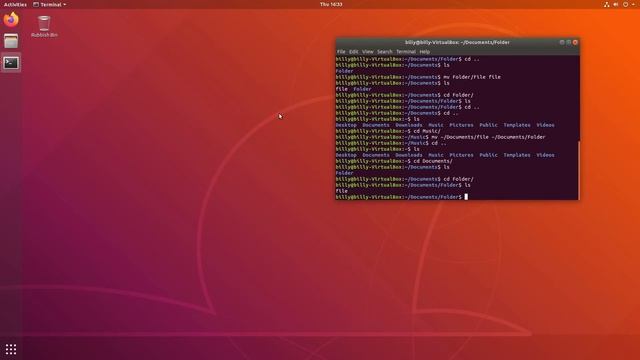
Task: Click the last 'file' output line
Action: click(x=342, y=191)
